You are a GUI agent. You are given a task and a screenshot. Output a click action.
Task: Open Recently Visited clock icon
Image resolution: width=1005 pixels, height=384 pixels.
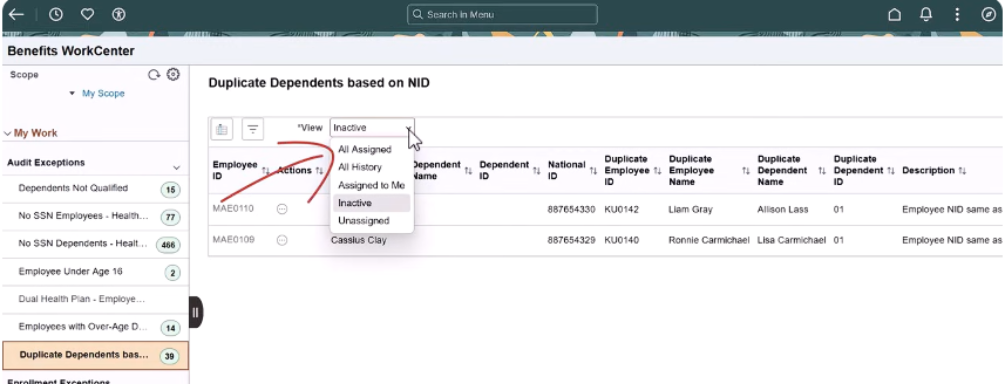pos(56,14)
